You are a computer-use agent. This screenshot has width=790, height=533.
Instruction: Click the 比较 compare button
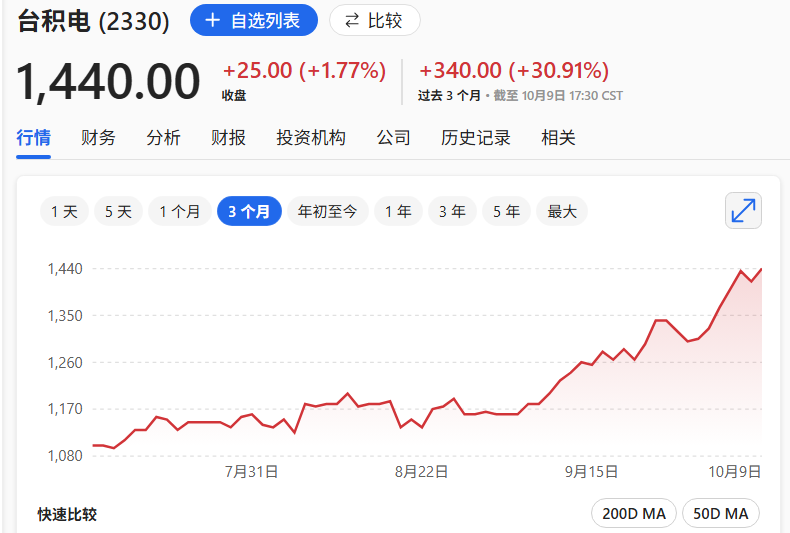[374, 20]
